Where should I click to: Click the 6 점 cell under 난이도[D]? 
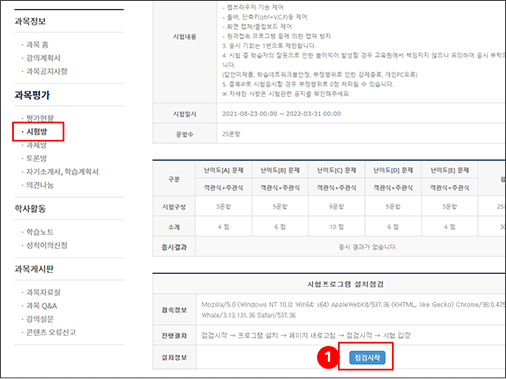tap(393, 227)
